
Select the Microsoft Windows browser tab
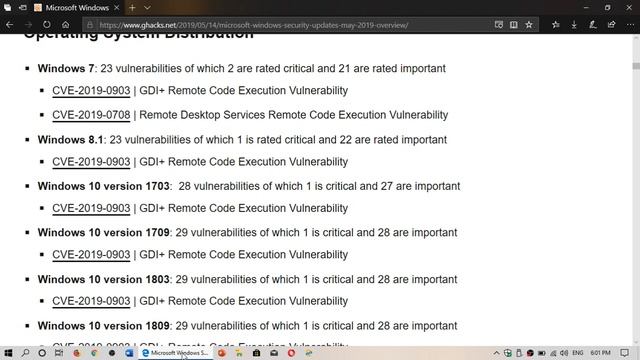coord(77,8)
